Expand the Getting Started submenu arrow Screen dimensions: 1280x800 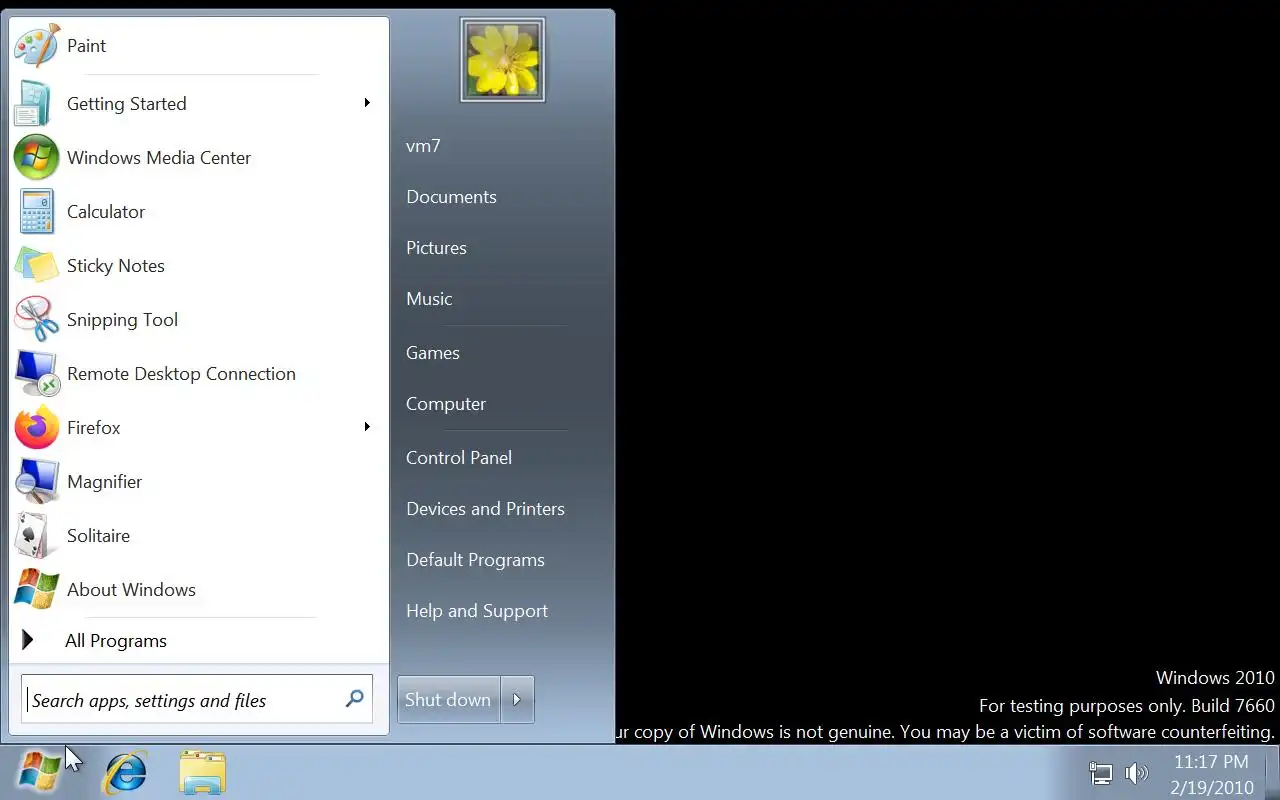coord(367,103)
